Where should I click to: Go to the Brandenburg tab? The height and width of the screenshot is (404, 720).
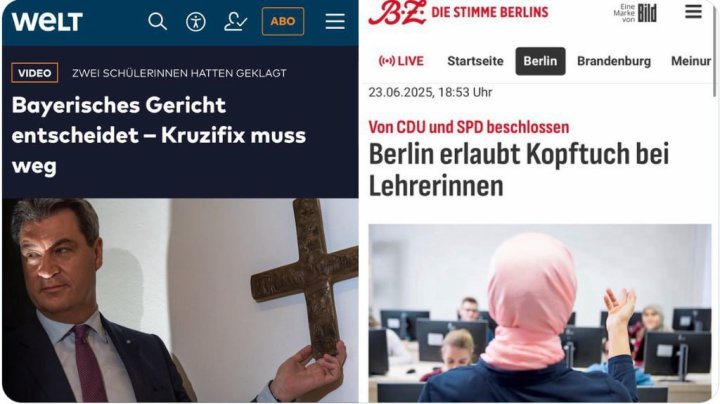coord(614,61)
